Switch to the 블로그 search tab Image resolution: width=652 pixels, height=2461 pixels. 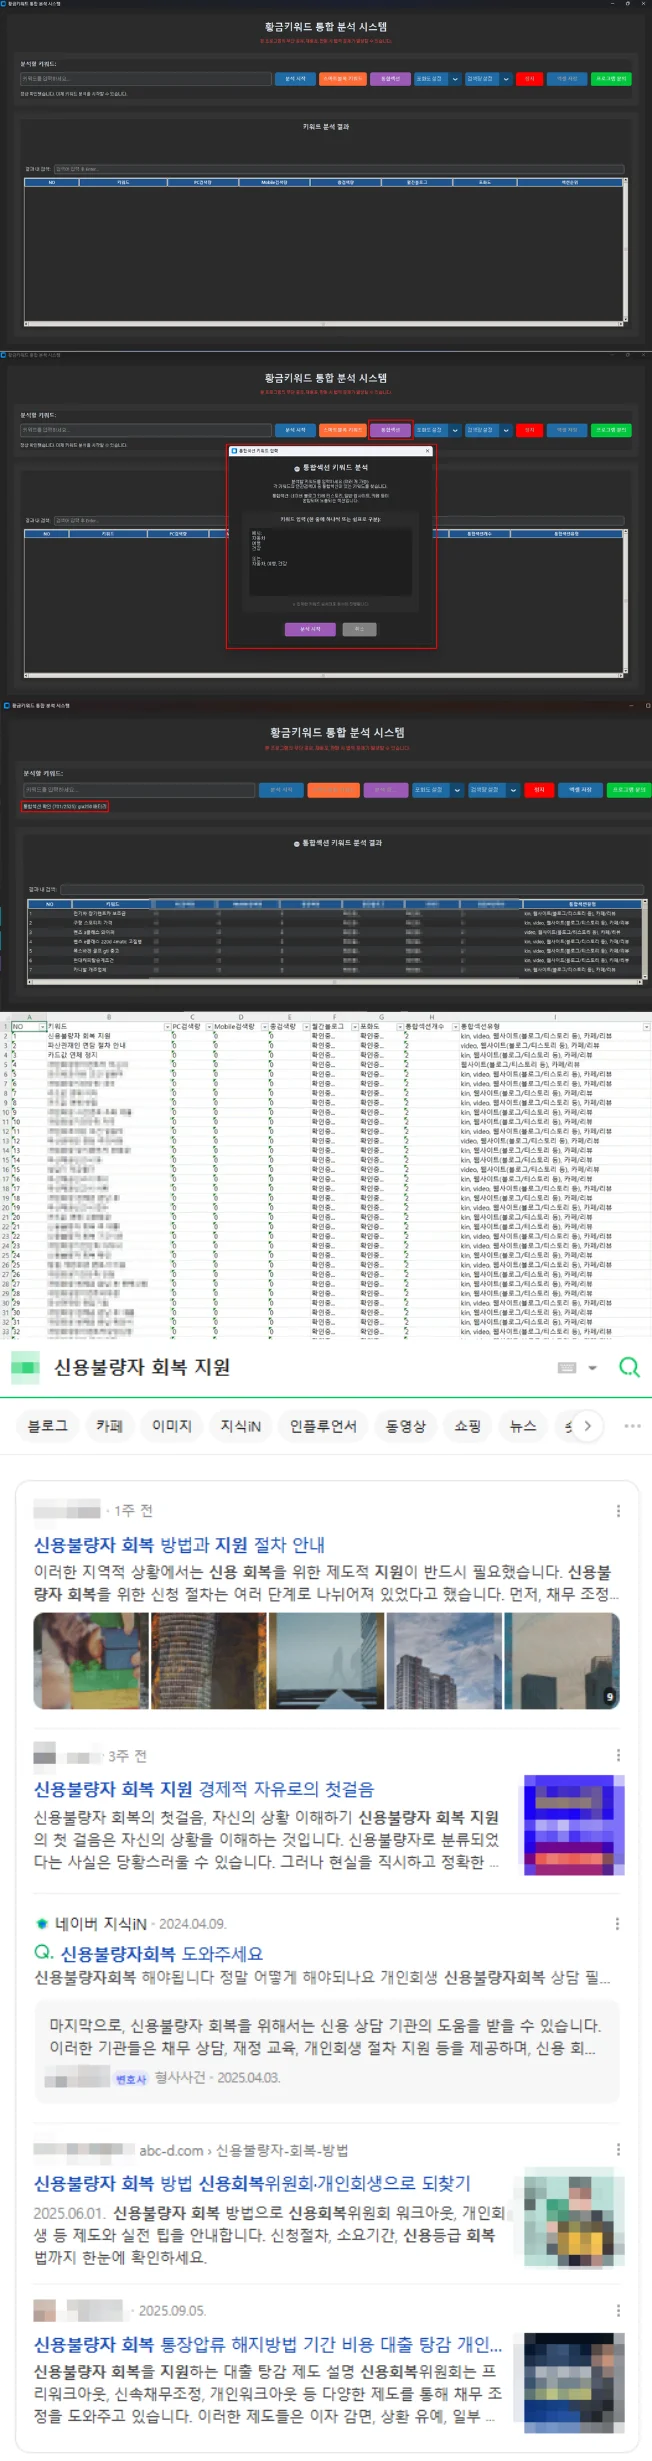tap(47, 1426)
